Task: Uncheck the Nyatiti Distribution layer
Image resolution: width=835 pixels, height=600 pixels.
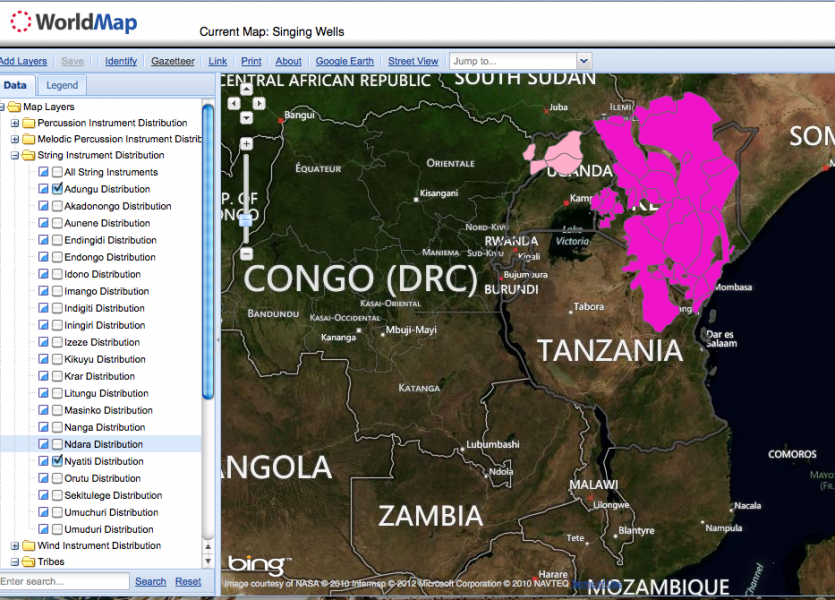Action: [x=58, y=462]
